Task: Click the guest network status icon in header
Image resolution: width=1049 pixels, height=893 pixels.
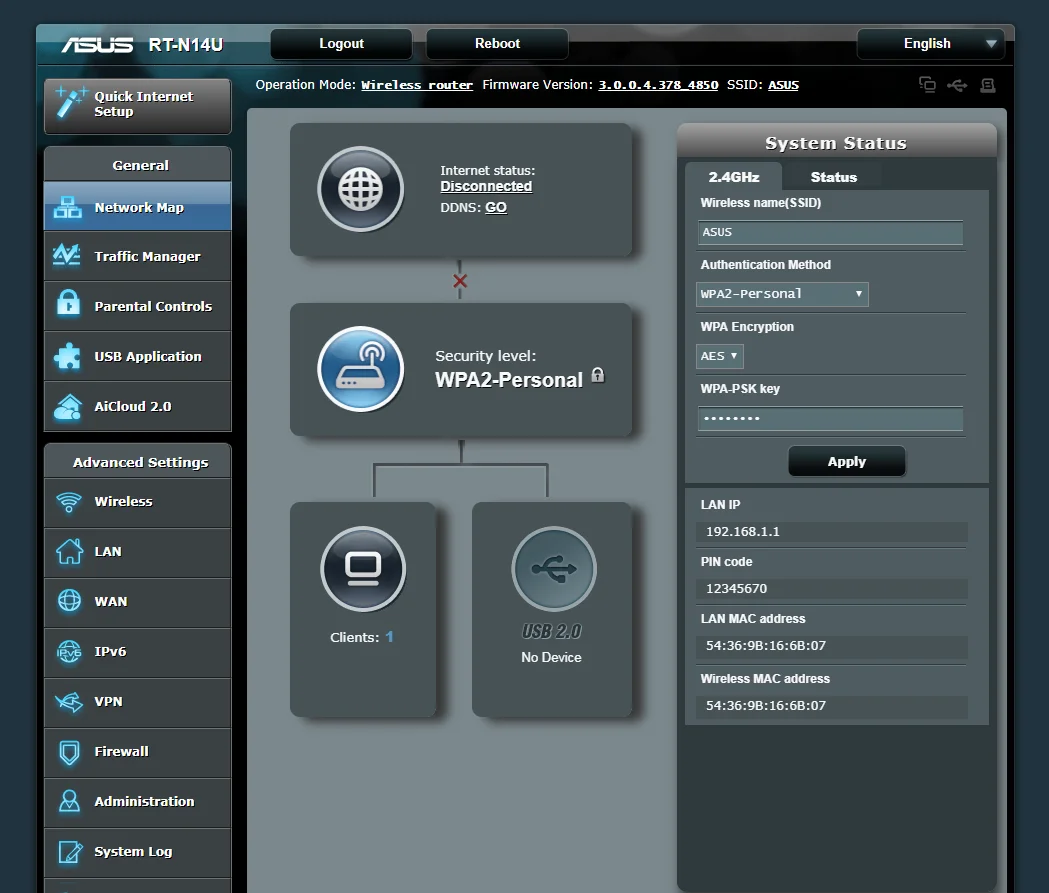Action: pos(927,84)
